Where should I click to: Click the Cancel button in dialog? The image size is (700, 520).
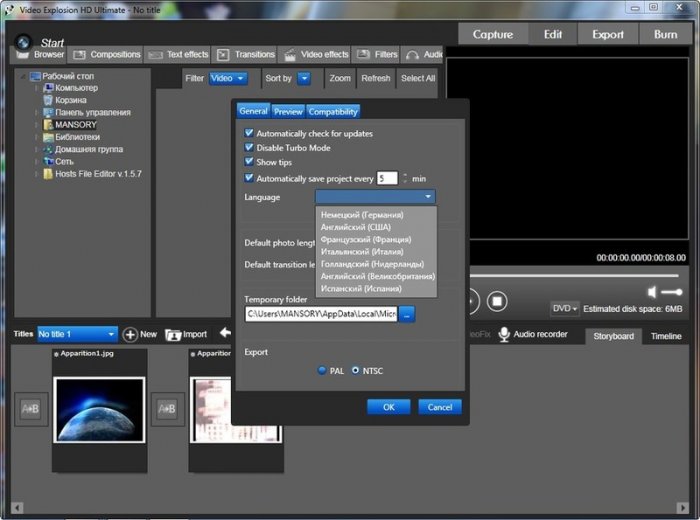(x=440, y=407)
